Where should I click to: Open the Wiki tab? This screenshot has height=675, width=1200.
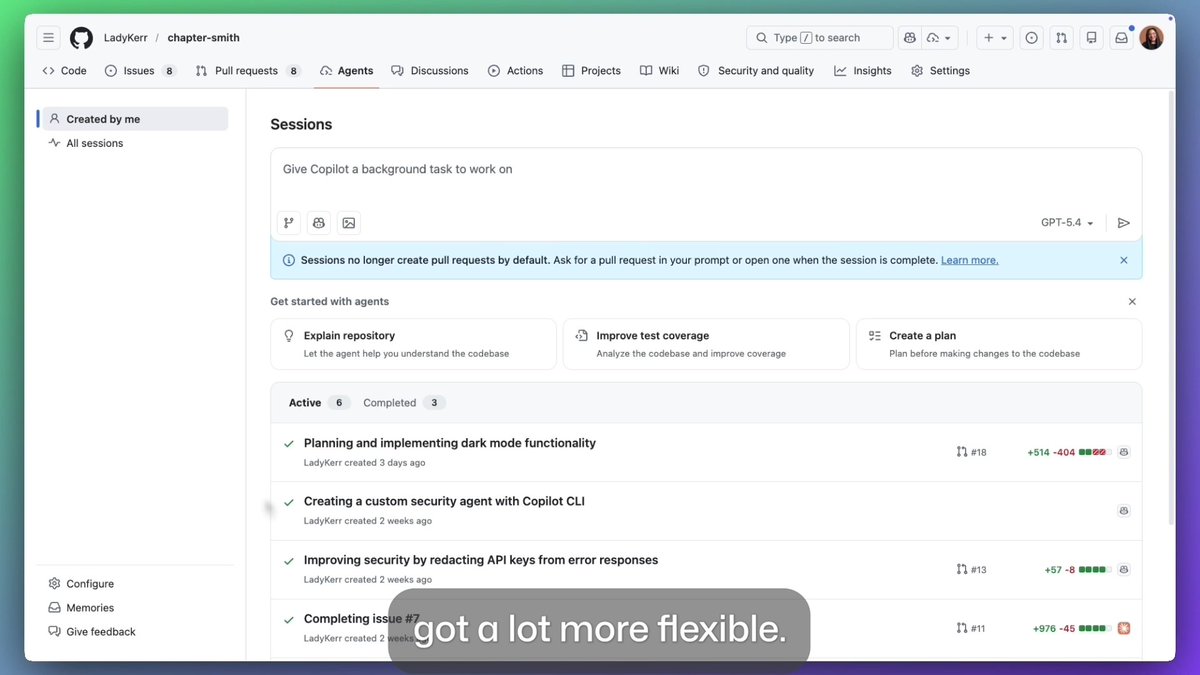659,71
